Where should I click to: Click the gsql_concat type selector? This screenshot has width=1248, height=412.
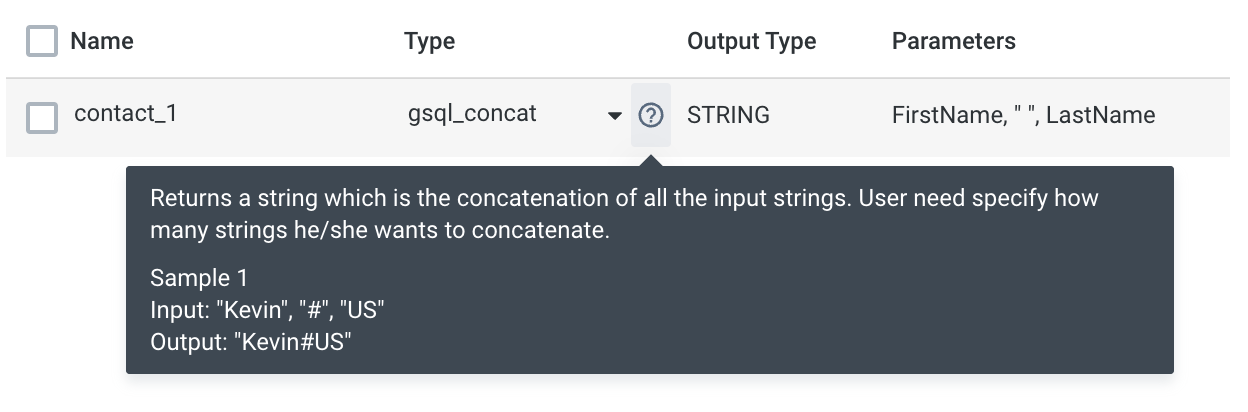[x=472, y=114]
